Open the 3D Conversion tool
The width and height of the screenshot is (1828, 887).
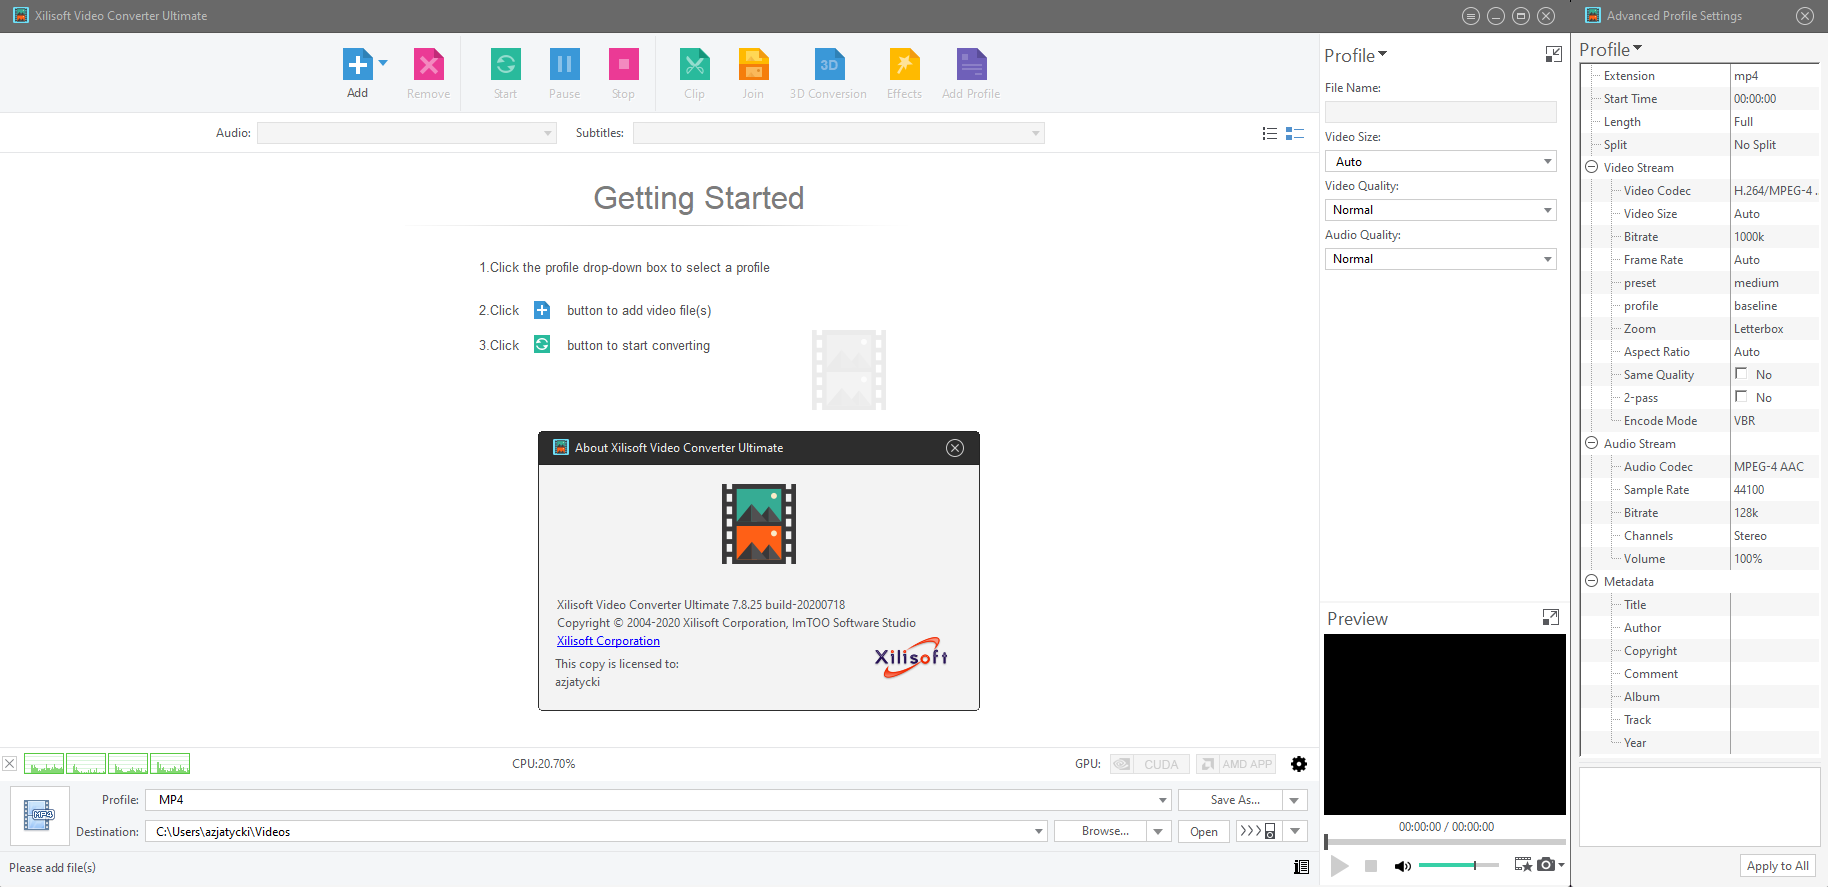coord(828,65)
